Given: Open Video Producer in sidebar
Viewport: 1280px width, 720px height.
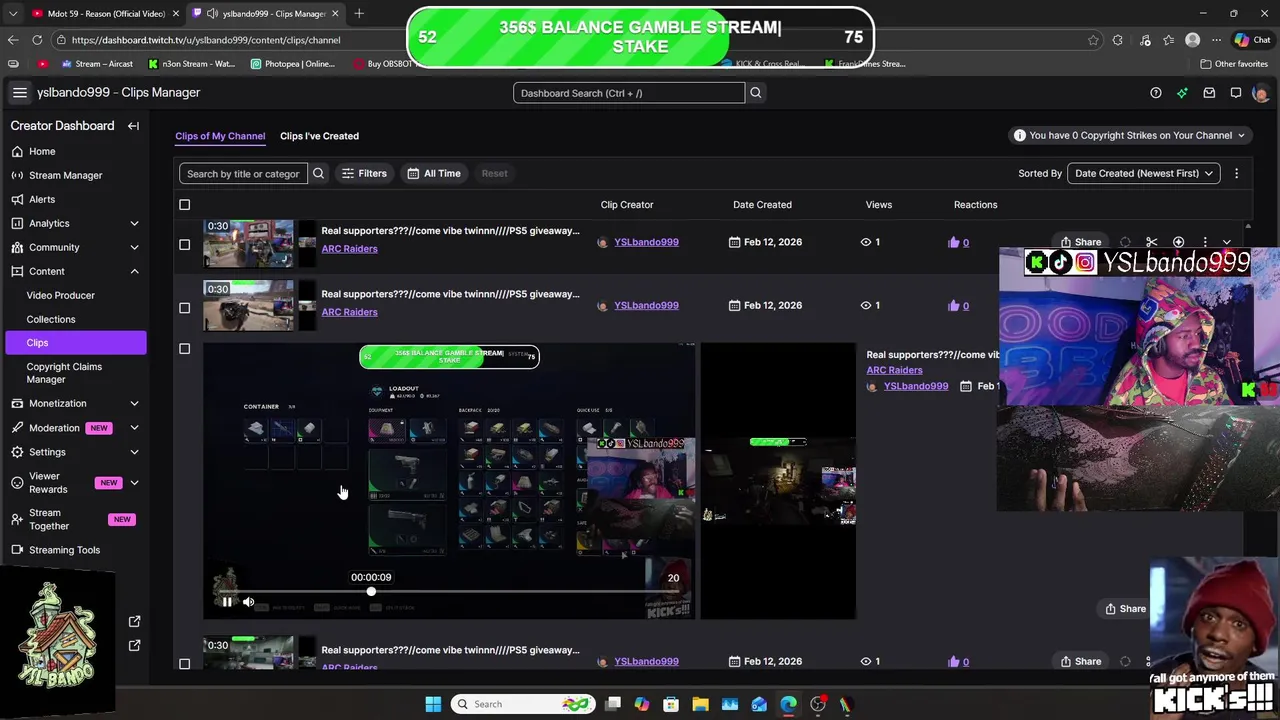Looking at the screenshot, I should [61, 295].
